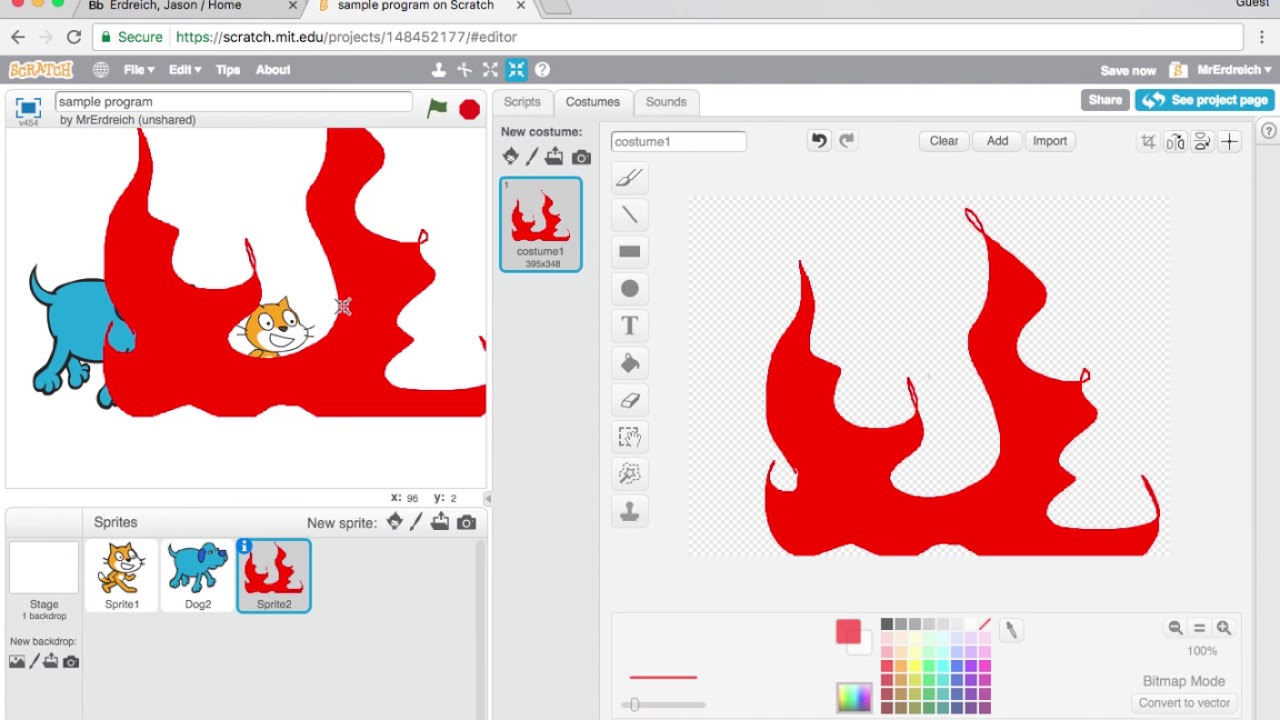Zoom in the paint canvas

pyautogui.click(x=1223, y=628)
